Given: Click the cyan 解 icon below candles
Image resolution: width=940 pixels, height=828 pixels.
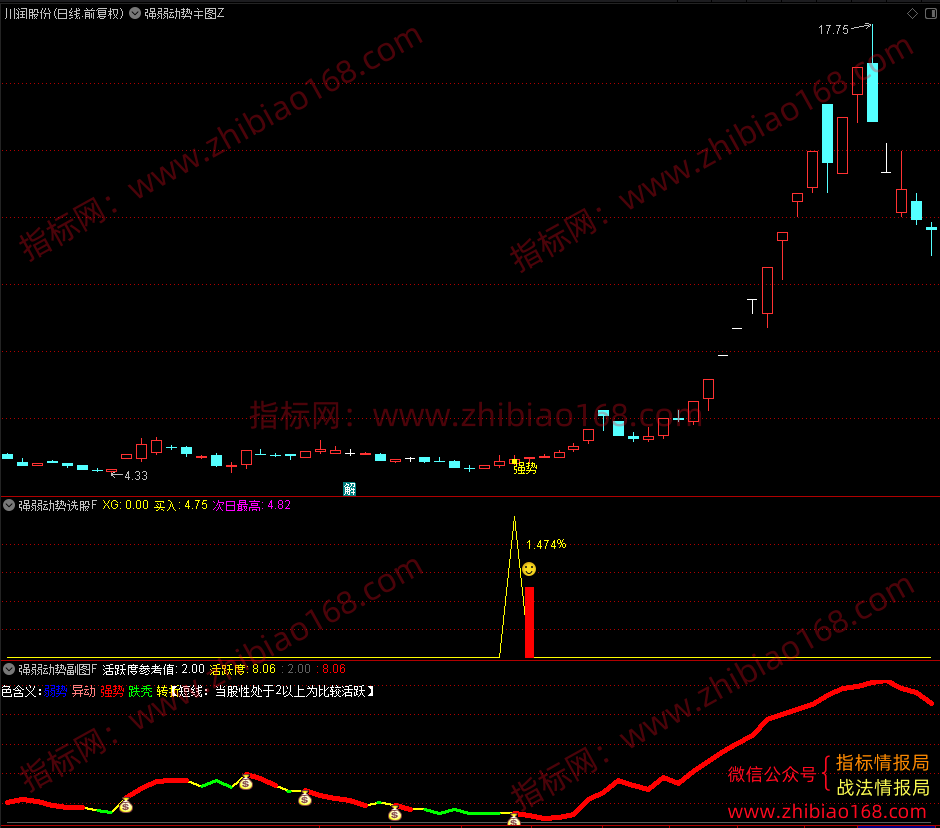Looking at the screenshot, I should coord(350,489).
